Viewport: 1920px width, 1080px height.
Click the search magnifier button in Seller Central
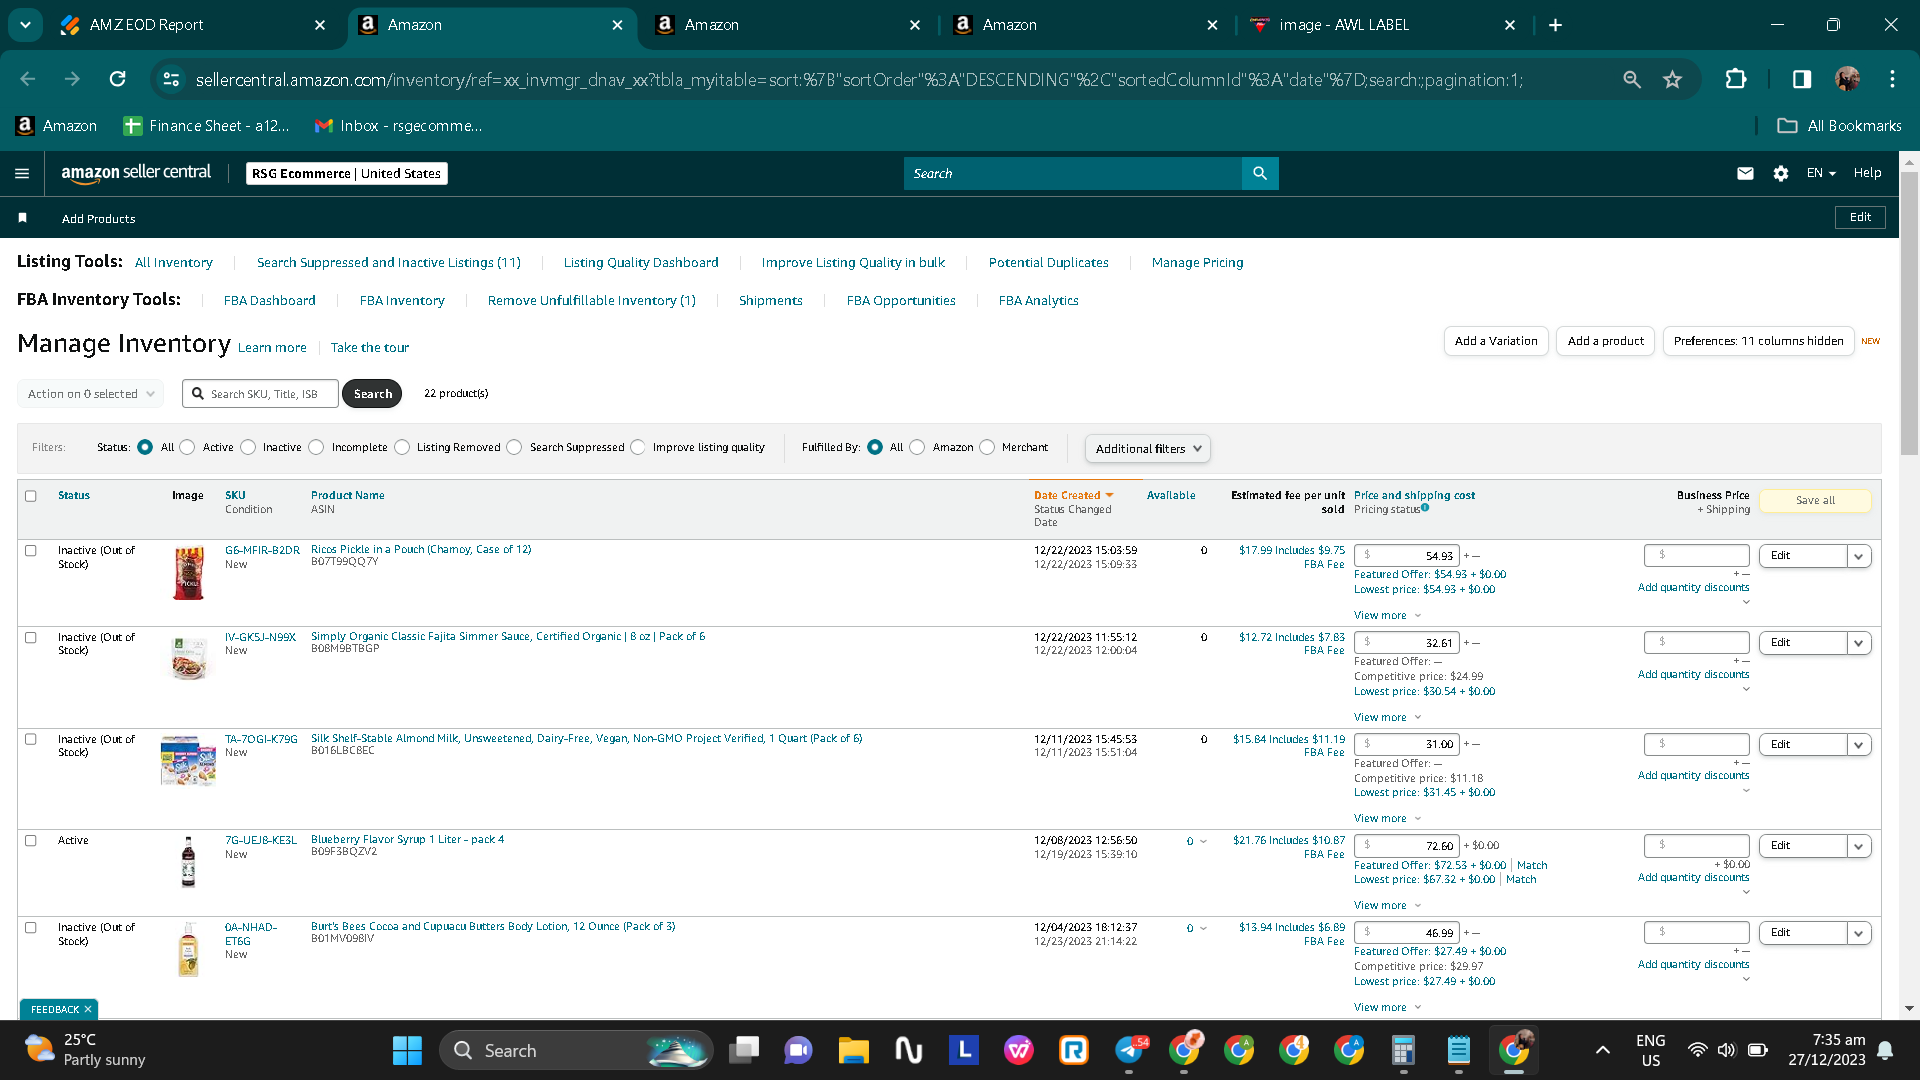pyautogui.click(x=1260, y=173)
